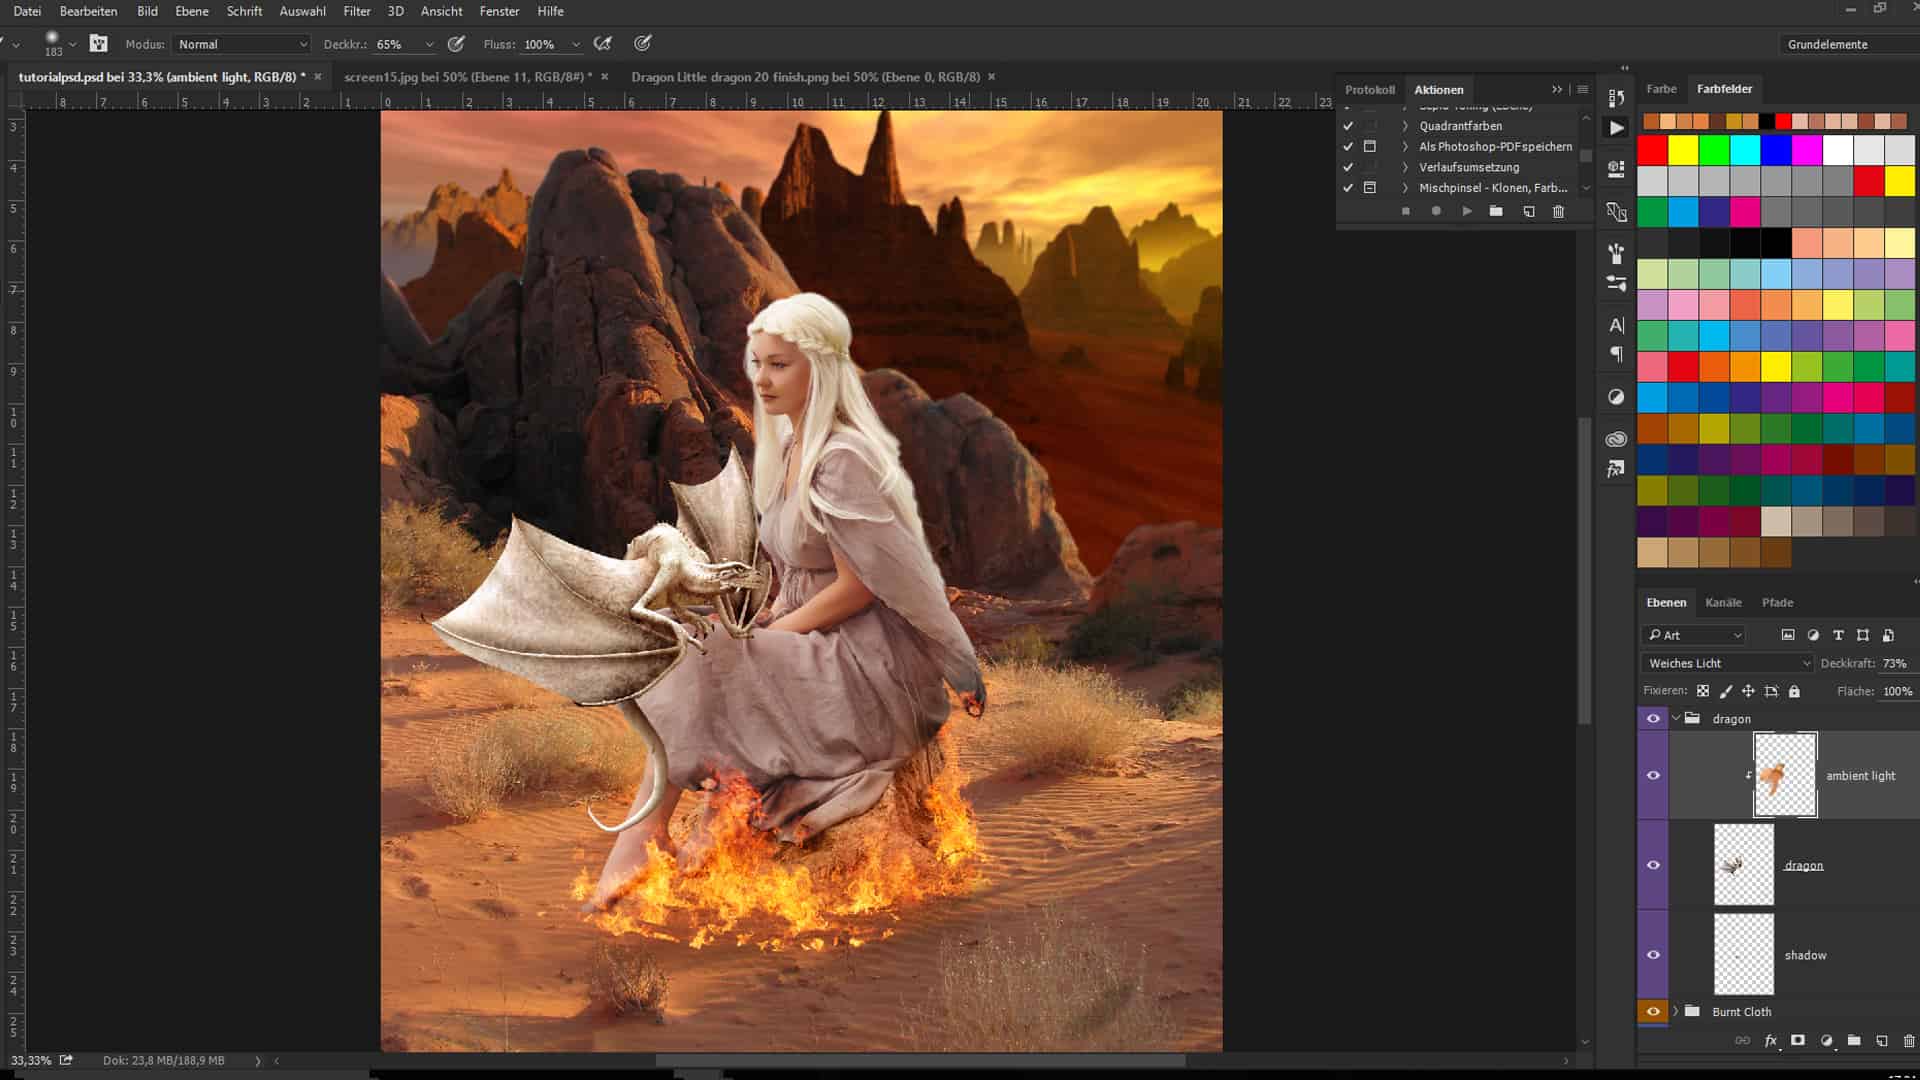Open the Ebene menu
The width and height of the screenshot is (1920, 1080).
point(191,11)
